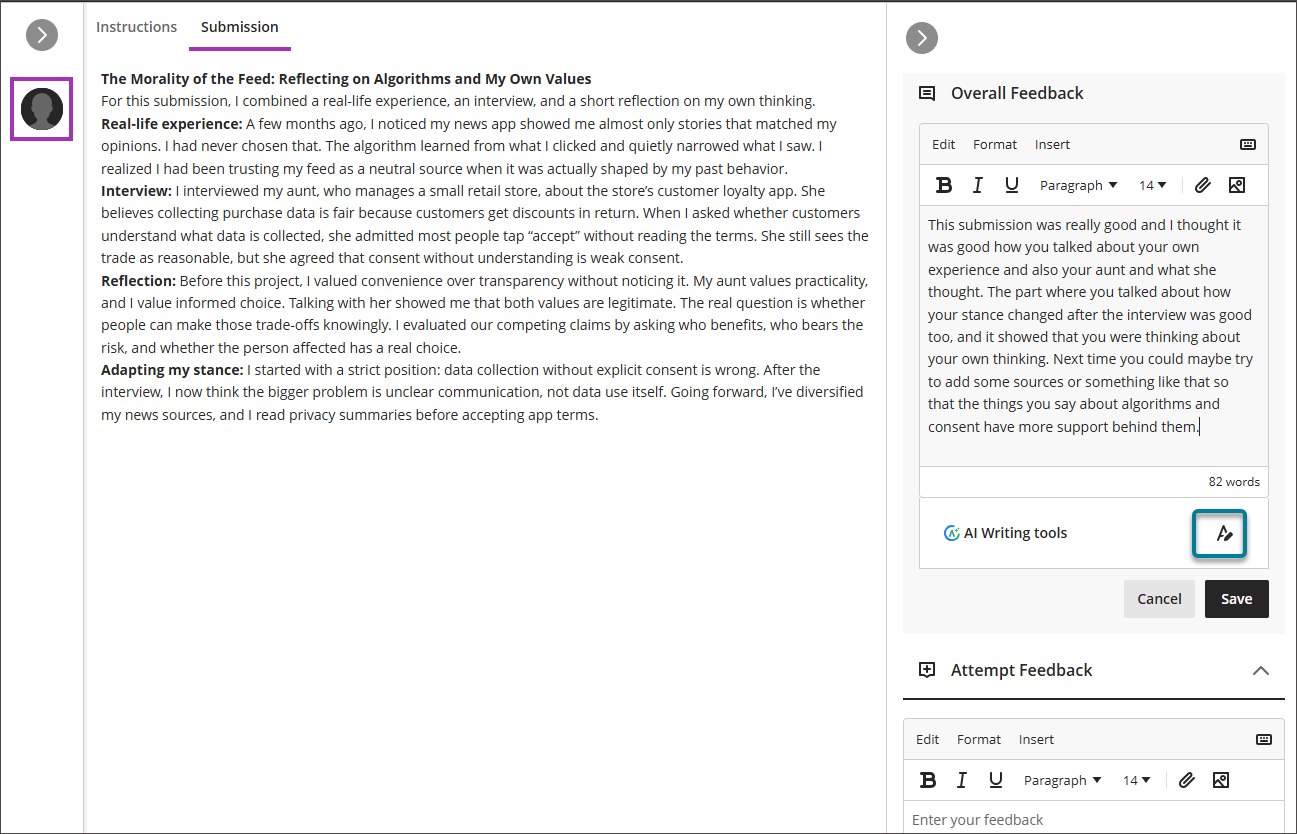The height and width of the screenshot is (834, 1297).
Task: Toggle italic in Attempt Feedback editor
Action: pyautogui.click(x=962, y=780)
